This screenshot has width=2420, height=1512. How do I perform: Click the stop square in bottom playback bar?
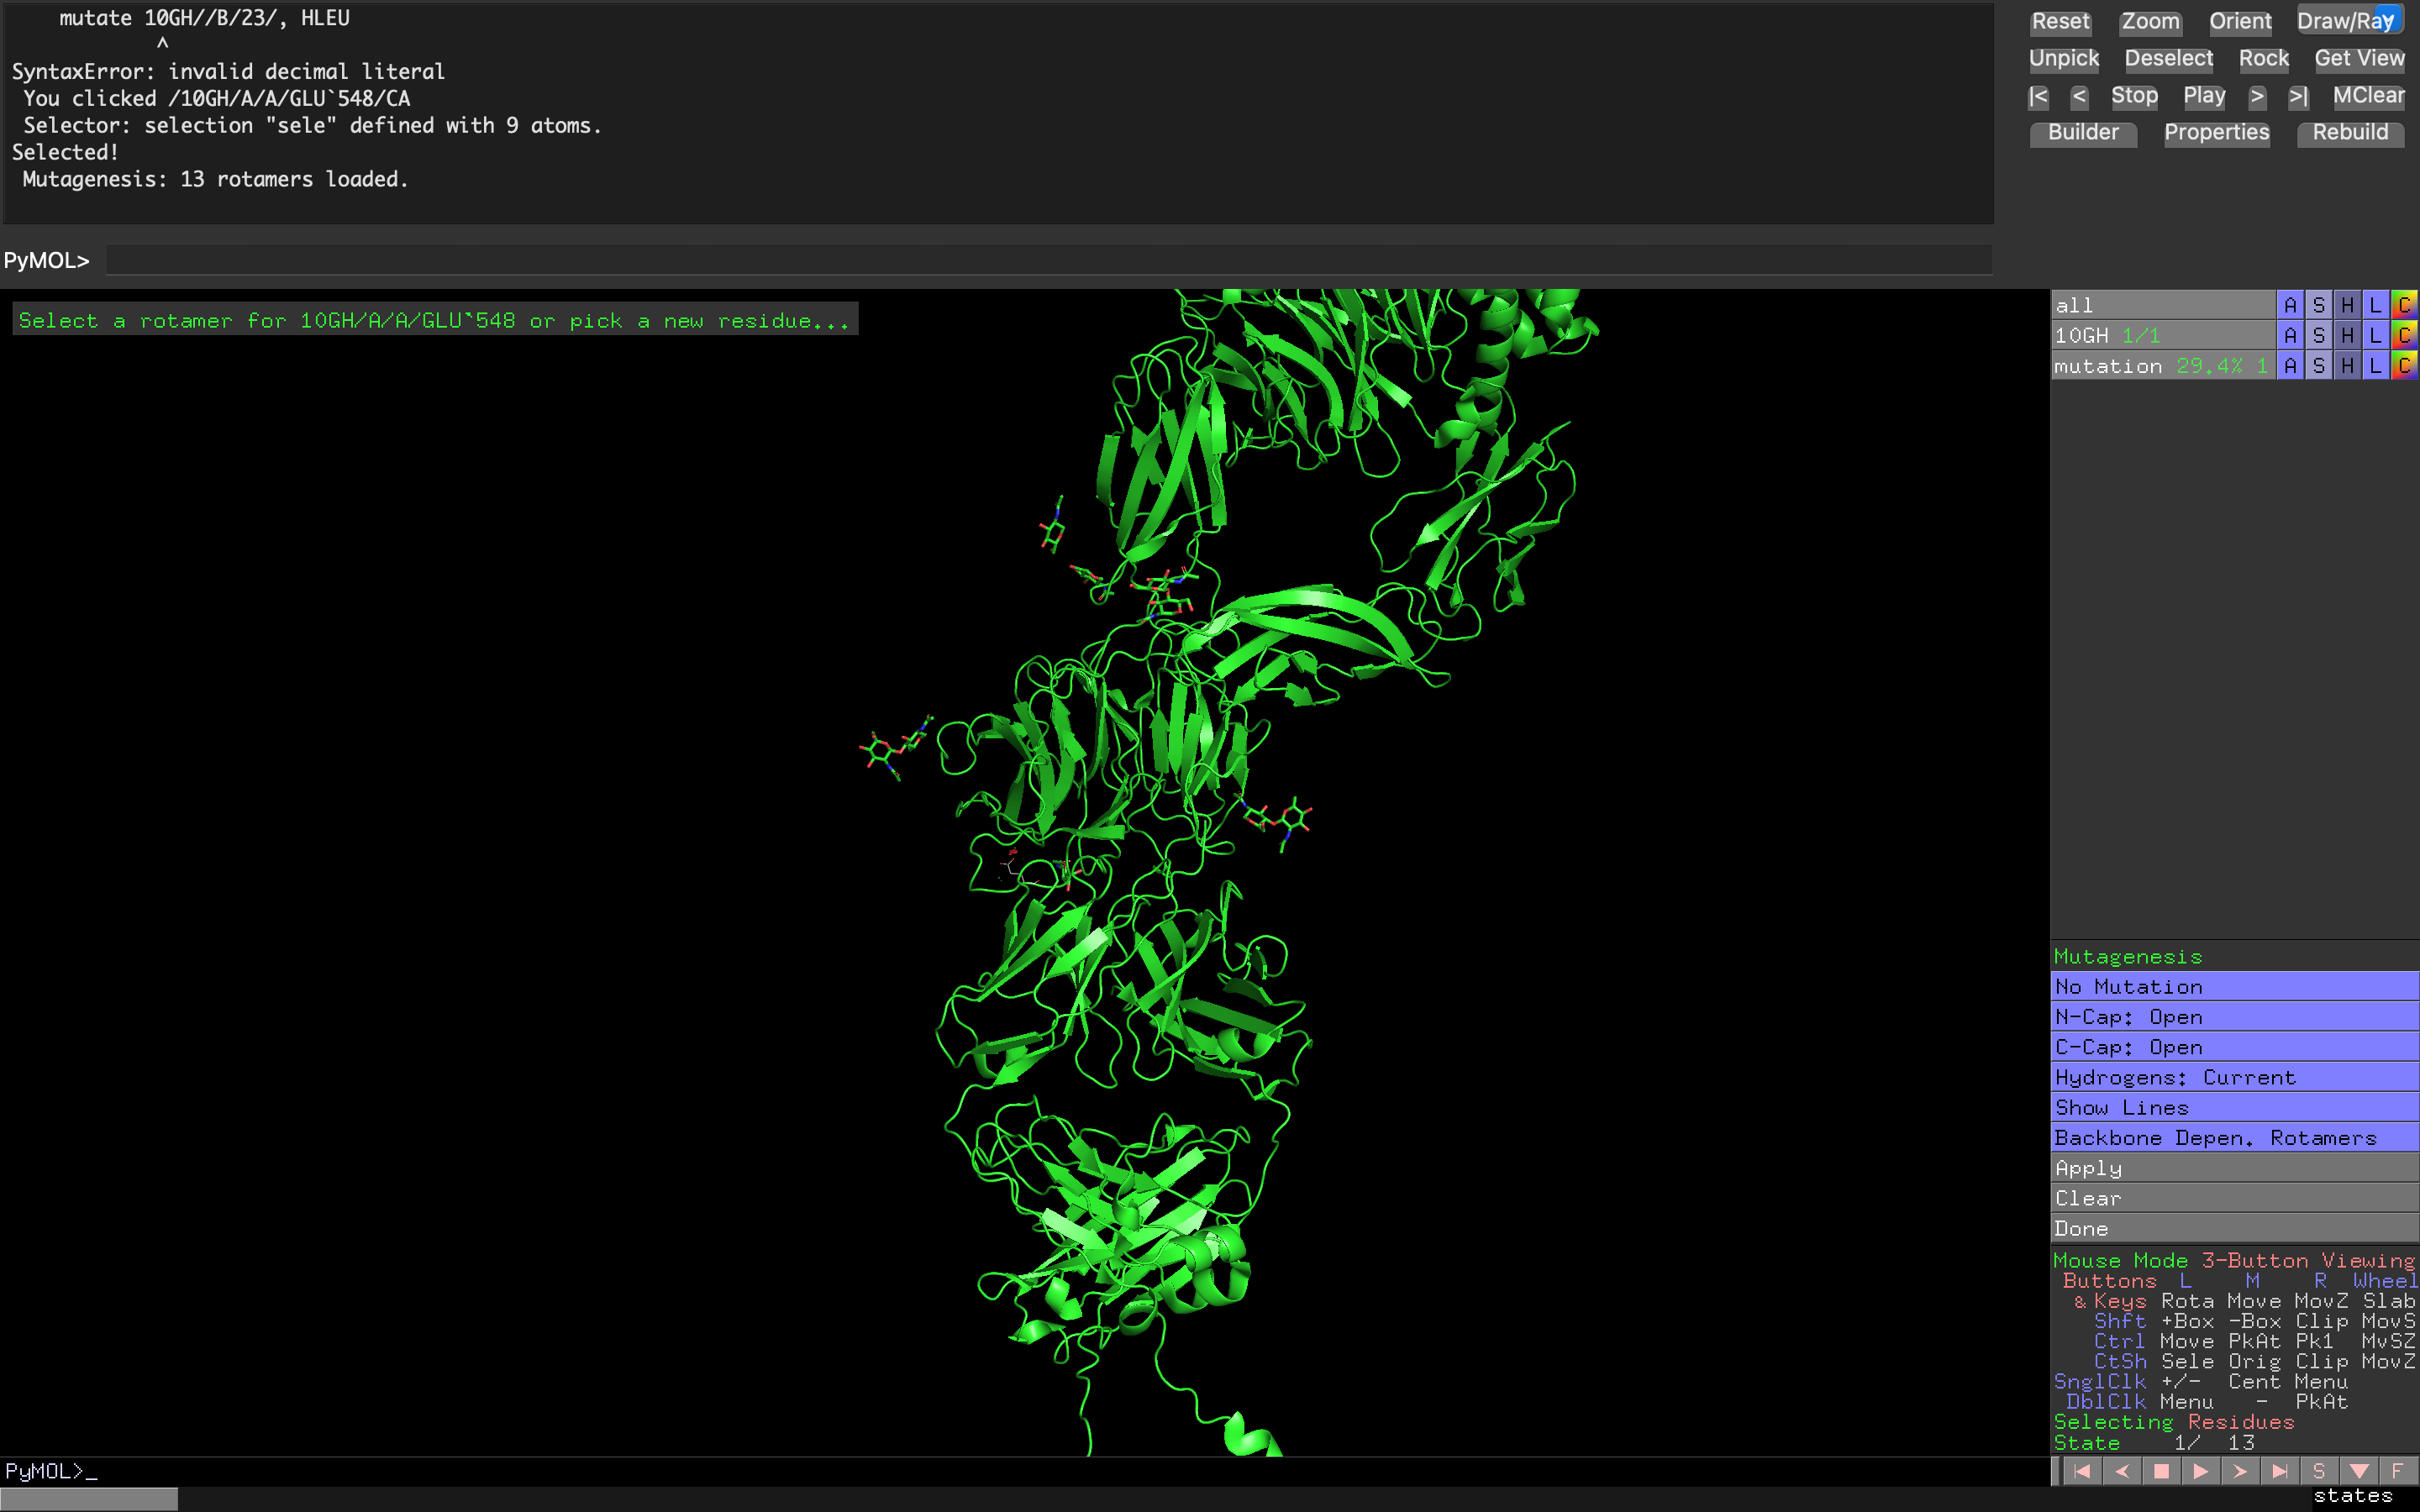pyautogui.click(x=2161, y=1471)
